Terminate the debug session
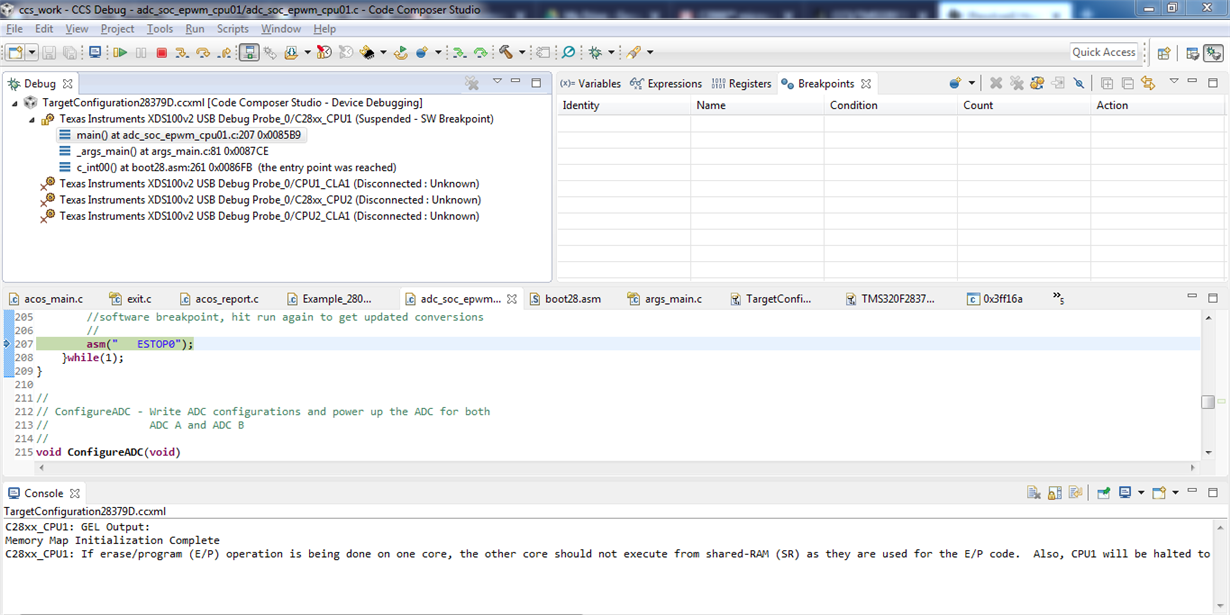1230x615 pixels. point(161,52)
